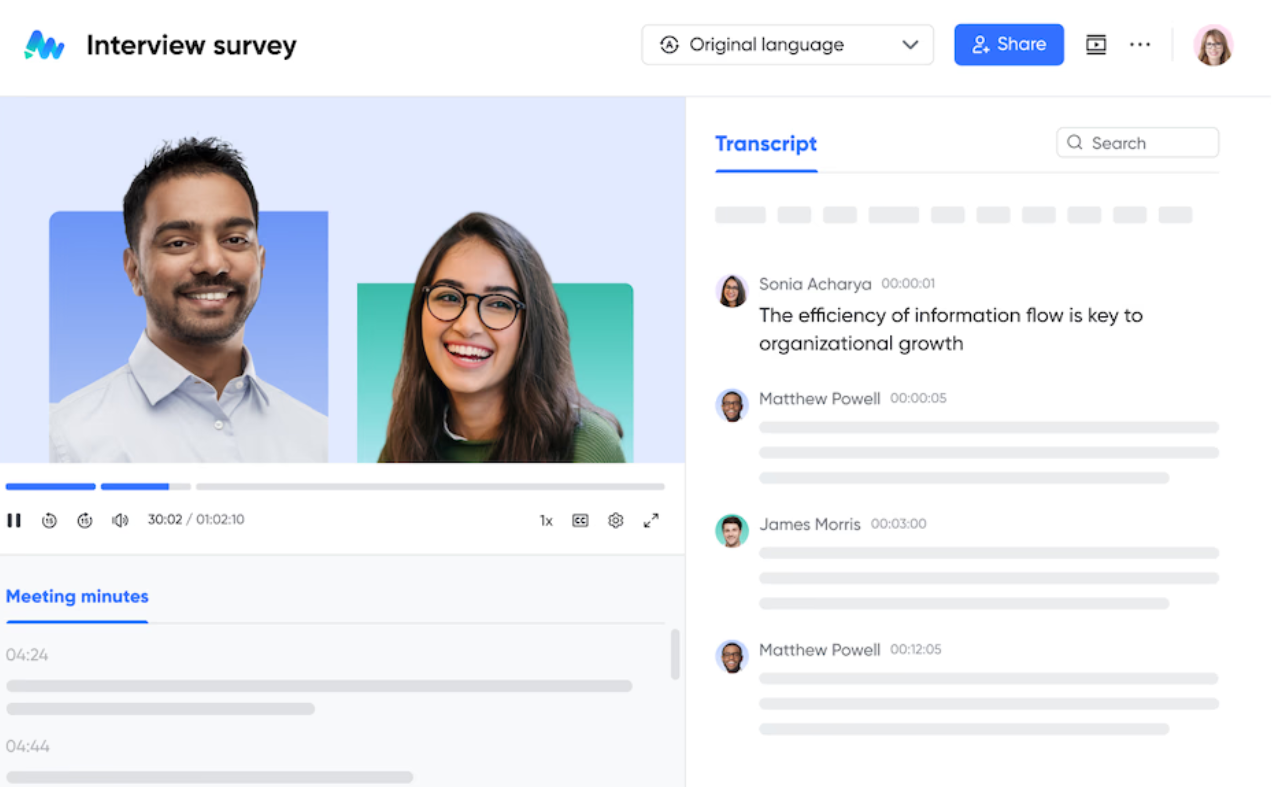The height and width of the screenshot is (787, 1279).
Task: Toggle closed captions CC button
Action: (580, 520)
